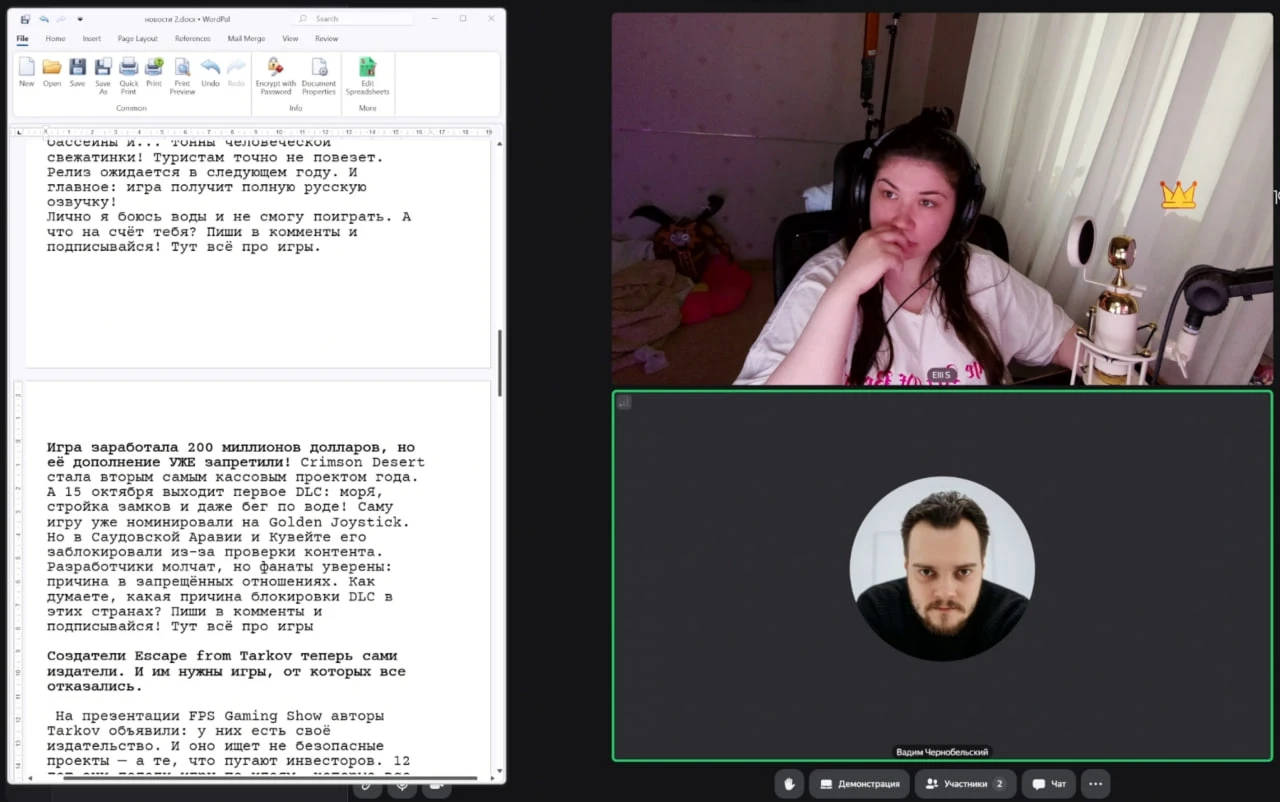Image resolution: width=1280 pixels, height=802 pixels.
Task: Click the name label "Вадим Чернобельский"
Action: click(942, 752)
